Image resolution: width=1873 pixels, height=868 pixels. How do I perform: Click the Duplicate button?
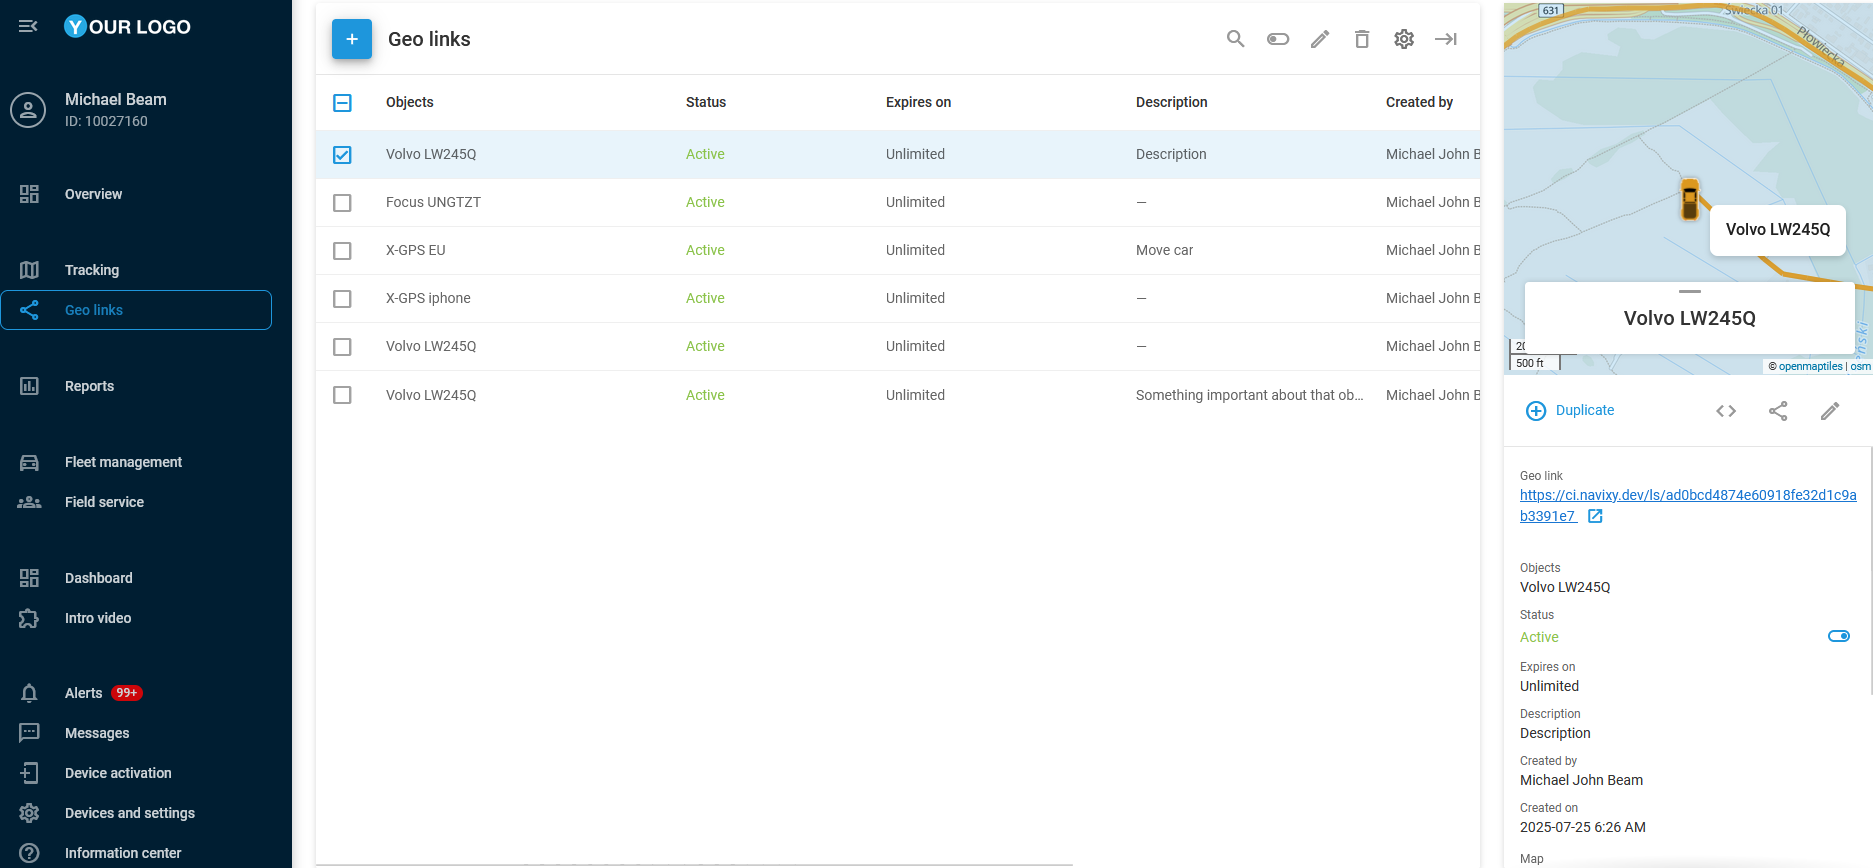tap(1570, 411)
